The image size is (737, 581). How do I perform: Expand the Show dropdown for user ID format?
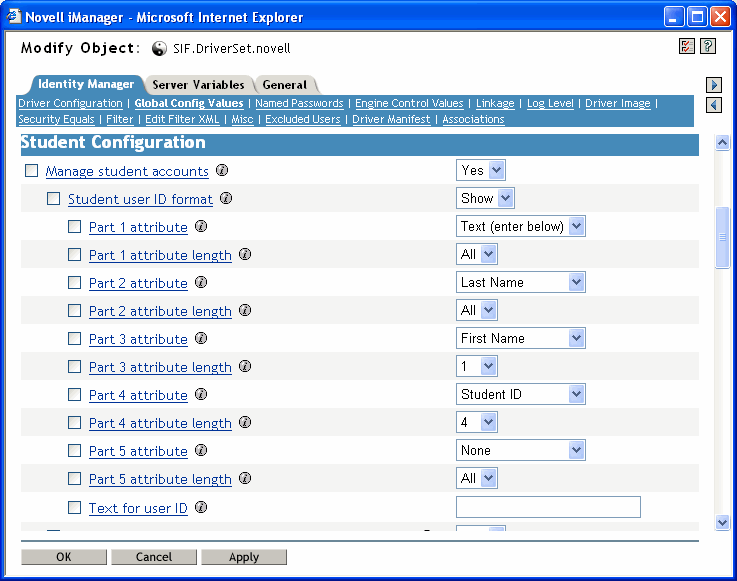[x=485, y=198]
